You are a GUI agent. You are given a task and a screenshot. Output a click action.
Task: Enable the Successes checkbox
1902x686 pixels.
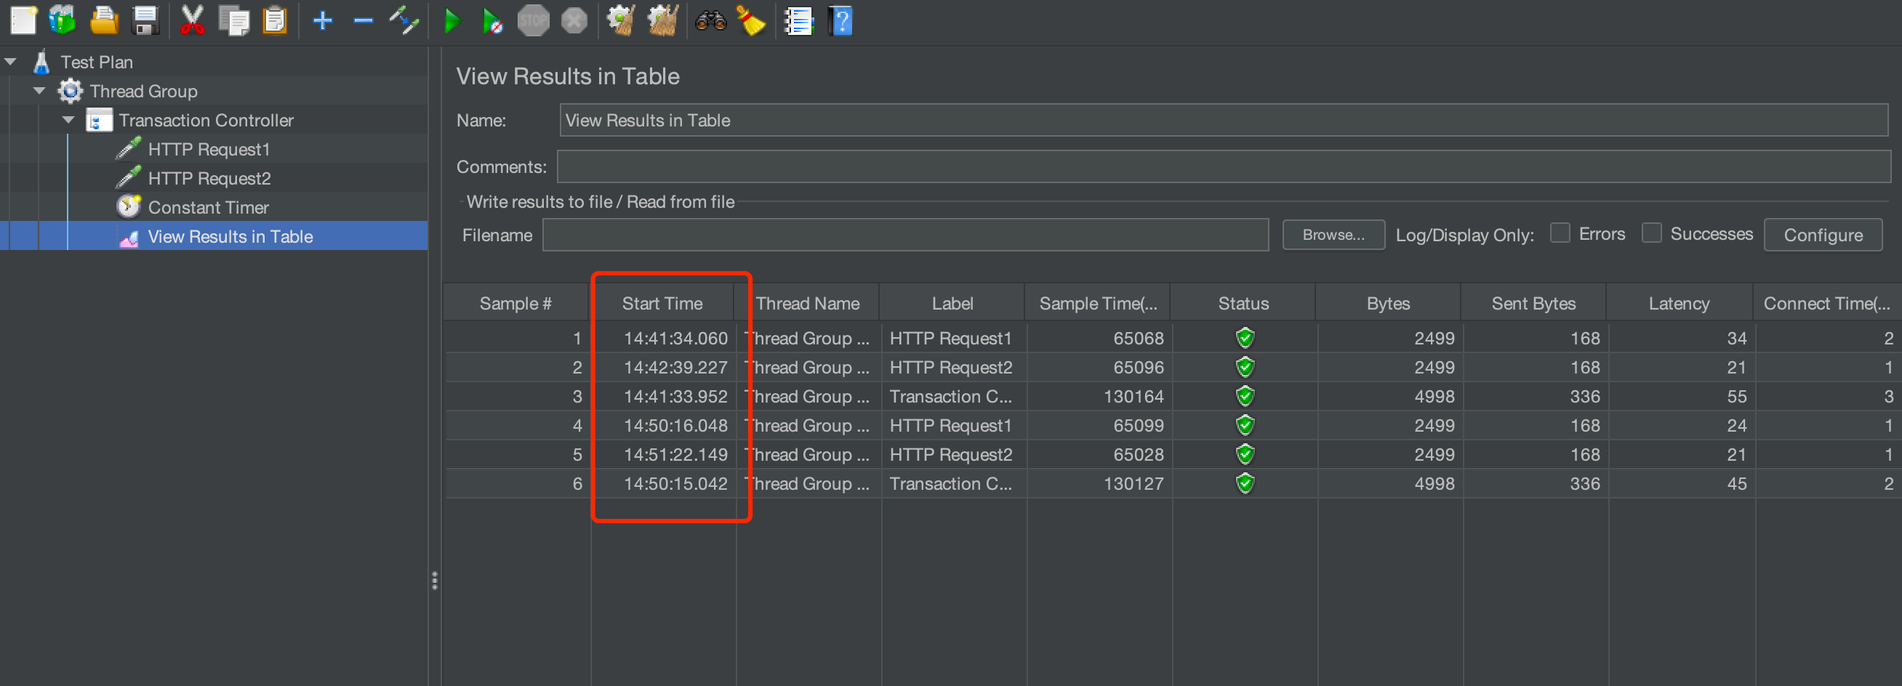(1652, 233)
